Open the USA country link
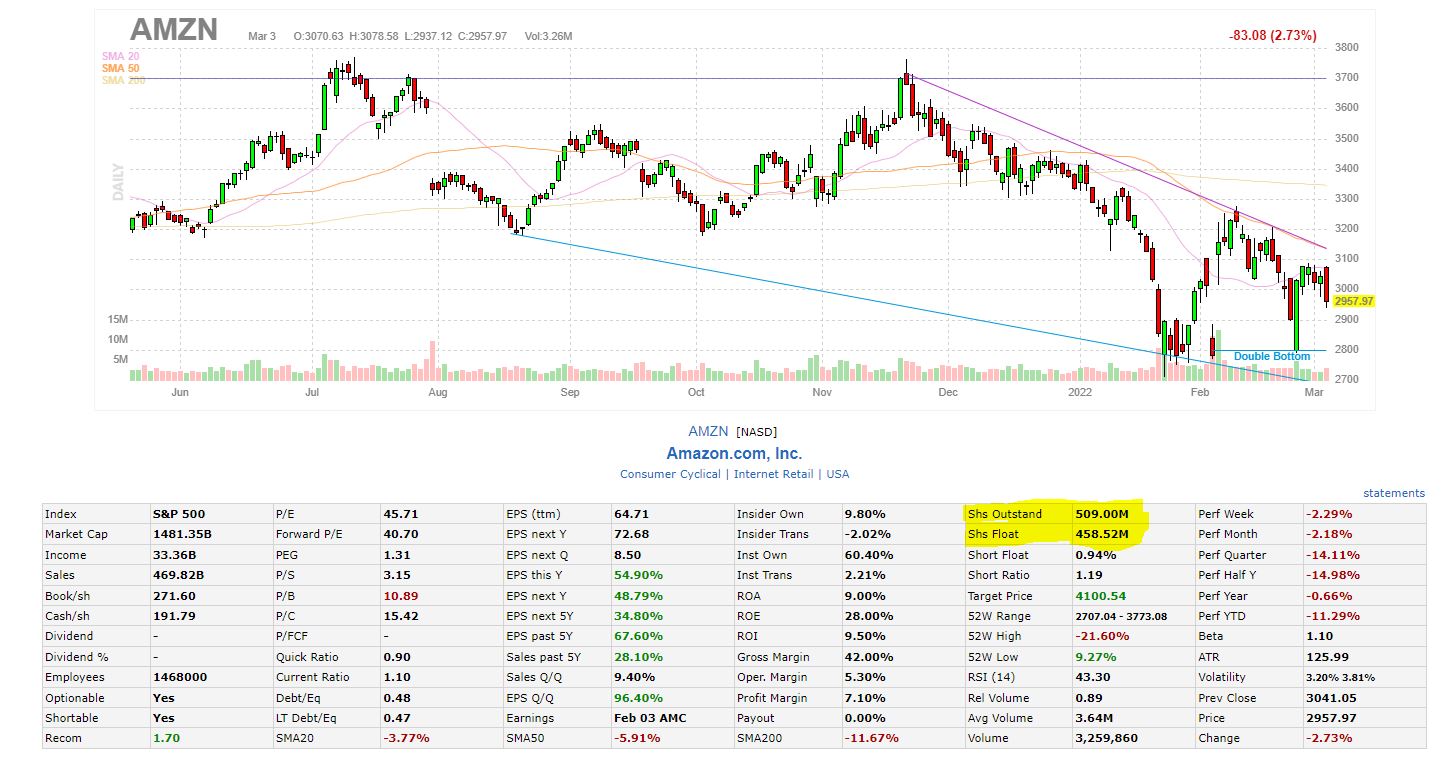Viewport: 1441px width, 765px height. click(838, 474)
